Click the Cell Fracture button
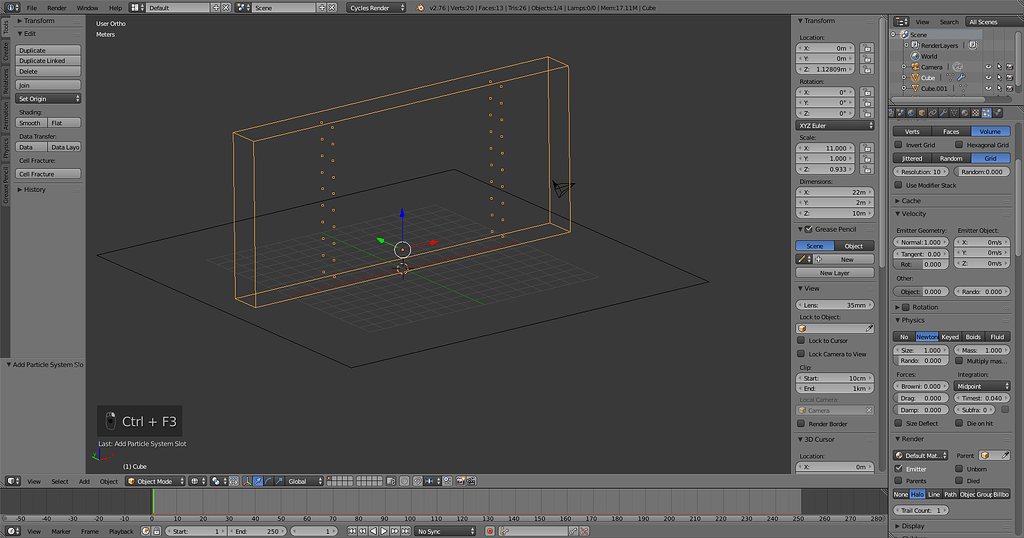Viewport: 1024px width, 538px height. pyautogui.click(x=48, y=174)
